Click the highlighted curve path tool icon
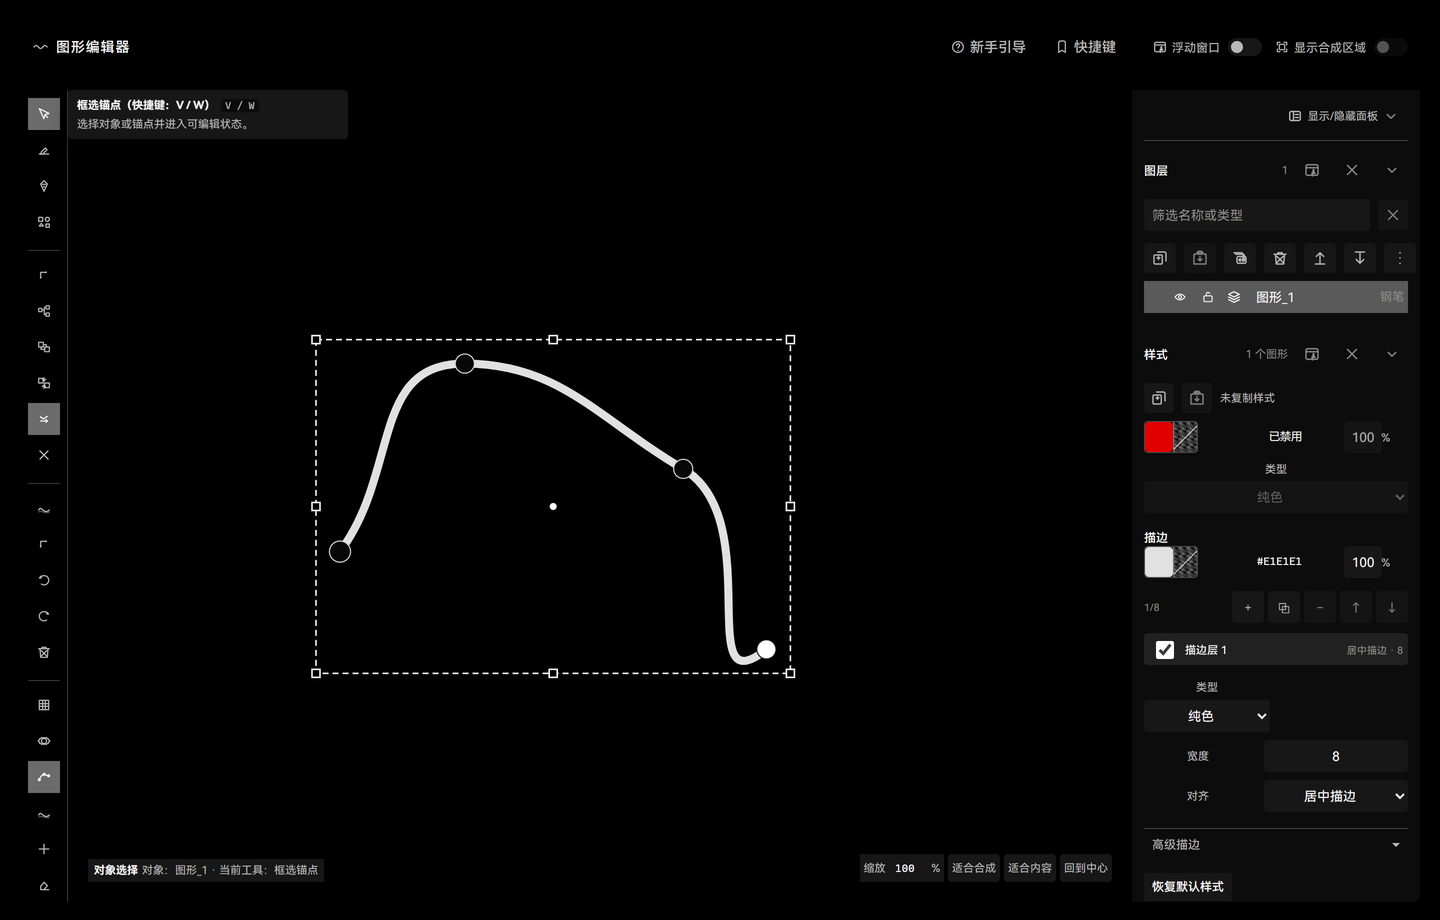 pos(44,777)
